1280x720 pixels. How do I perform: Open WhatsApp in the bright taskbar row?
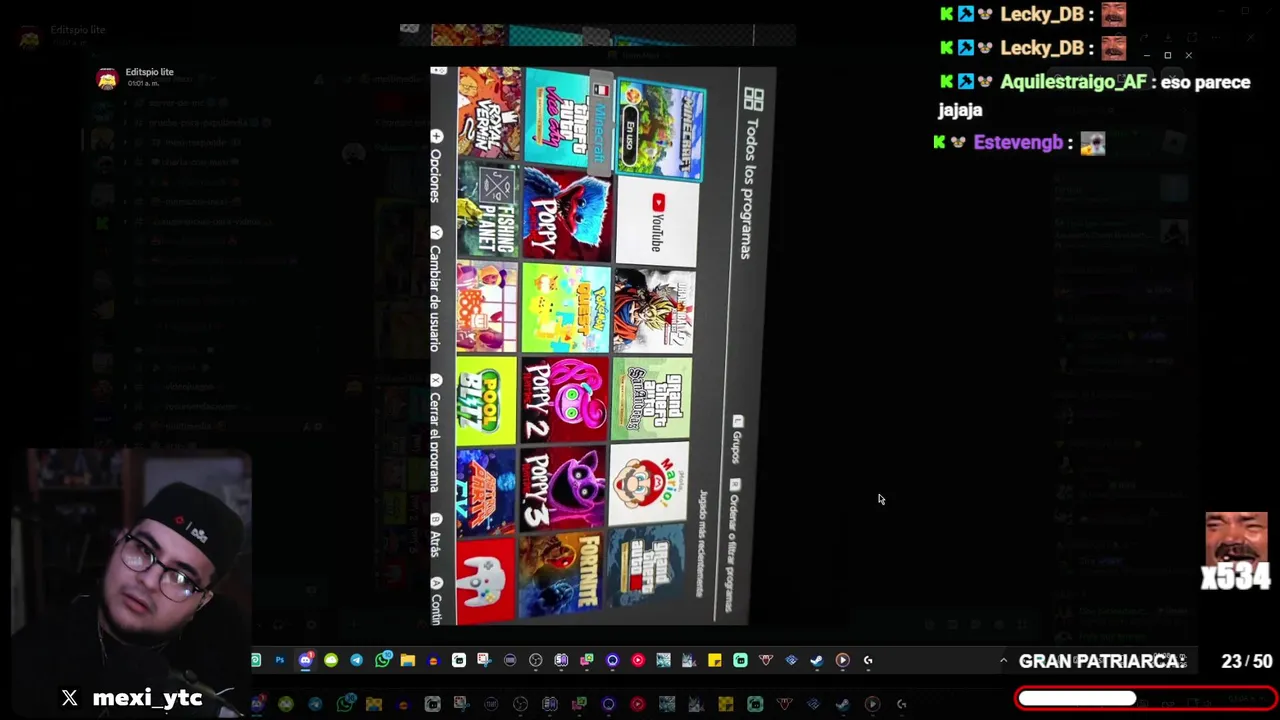pyautogui.click(x=383, y=660)
